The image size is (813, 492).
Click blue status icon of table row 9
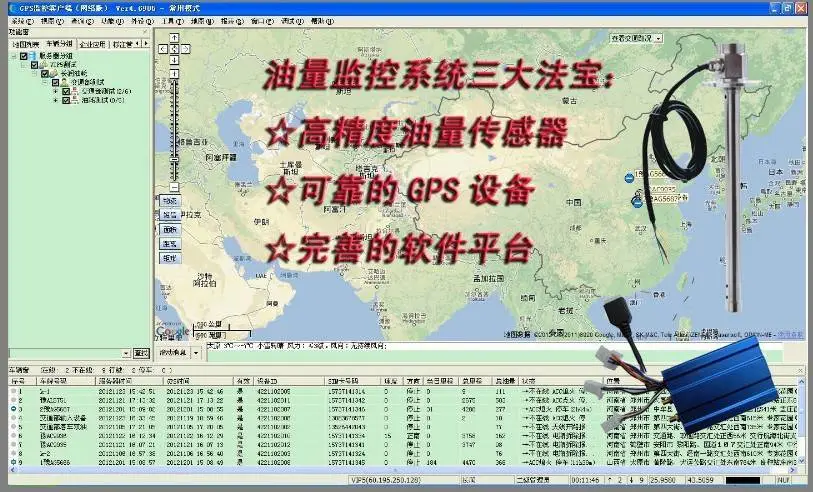click(x=13, y=462)
